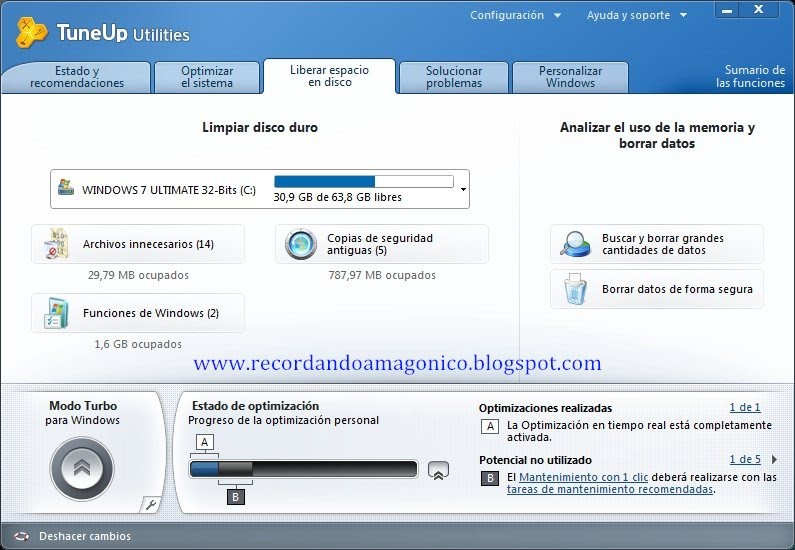Click the optimization progress bar
The image size is (795, 550).
coord(303,469)
